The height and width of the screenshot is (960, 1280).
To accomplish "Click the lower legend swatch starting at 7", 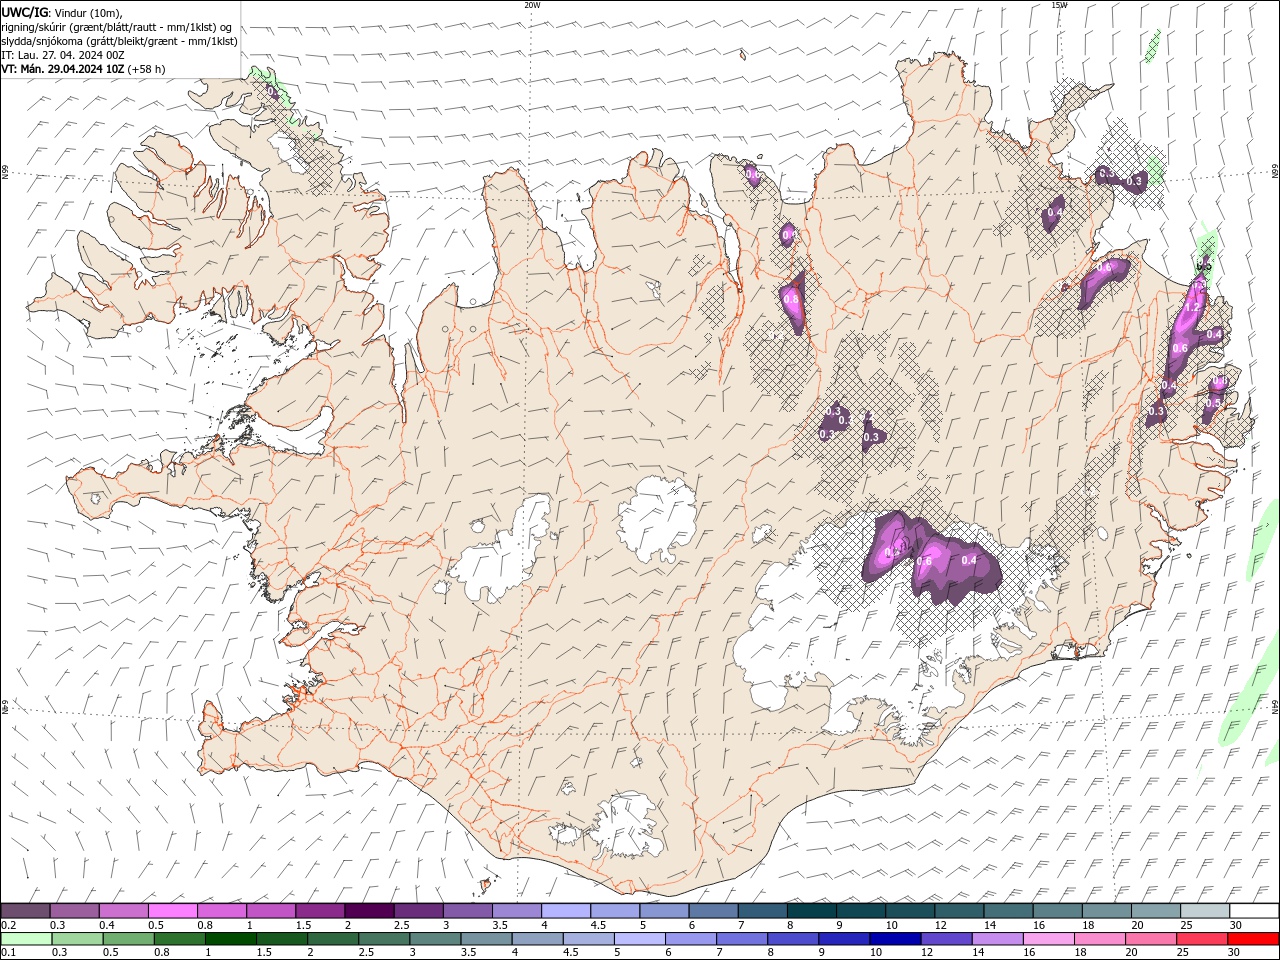I will [x=740, y=939].
